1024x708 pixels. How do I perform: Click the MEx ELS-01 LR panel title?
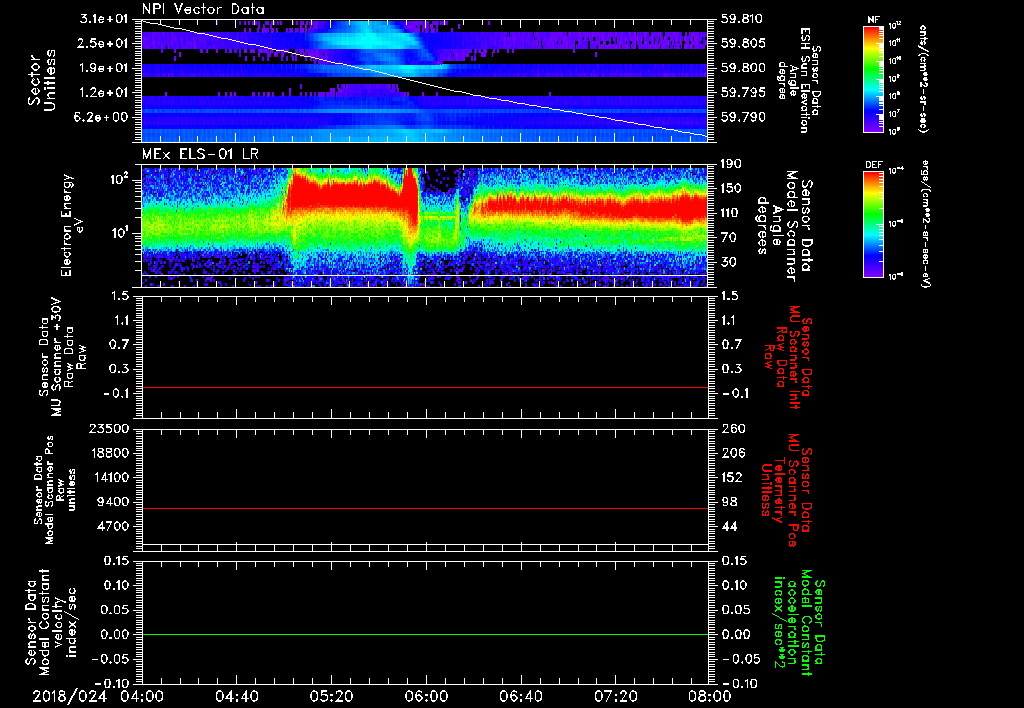coord(199,155)
